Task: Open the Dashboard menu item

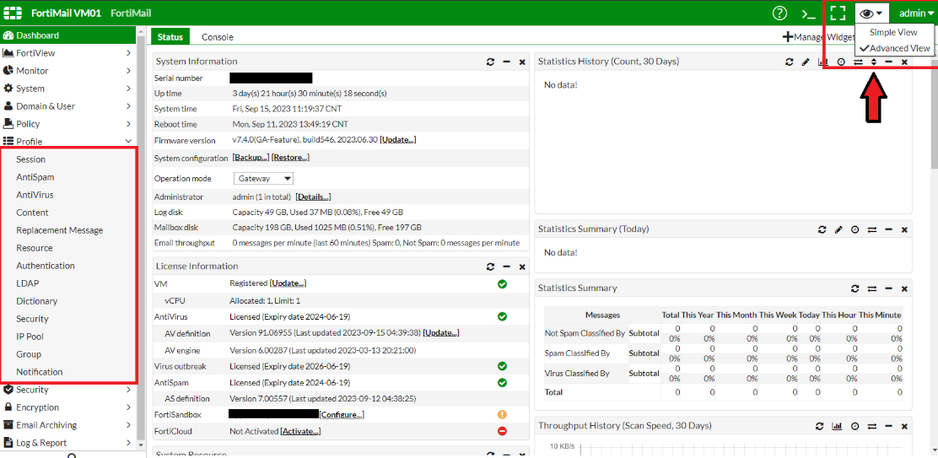Action: 67,35
